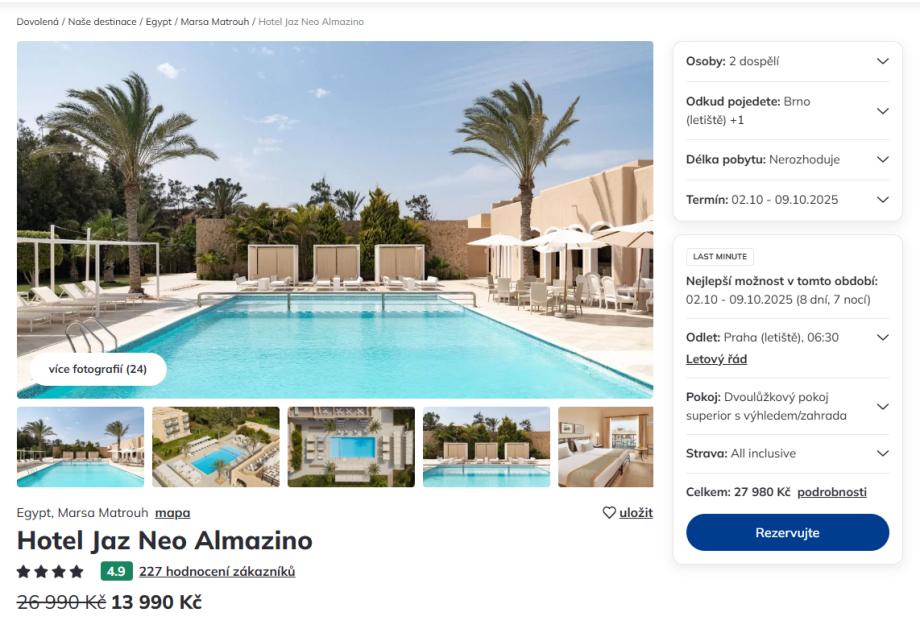Expand the Osoby persons dropdown
The height and width of the screenshot is (629, 920).
(x=787, y=61)
